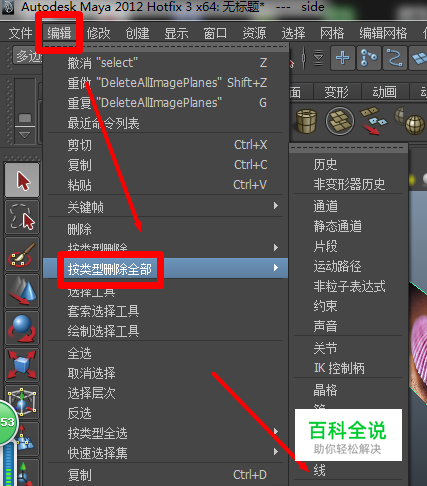Viewport: 427px width, 486px height.
Task: Choose 重做 "DeleteAllImagePlanes" entry
Action: point(165,83)
